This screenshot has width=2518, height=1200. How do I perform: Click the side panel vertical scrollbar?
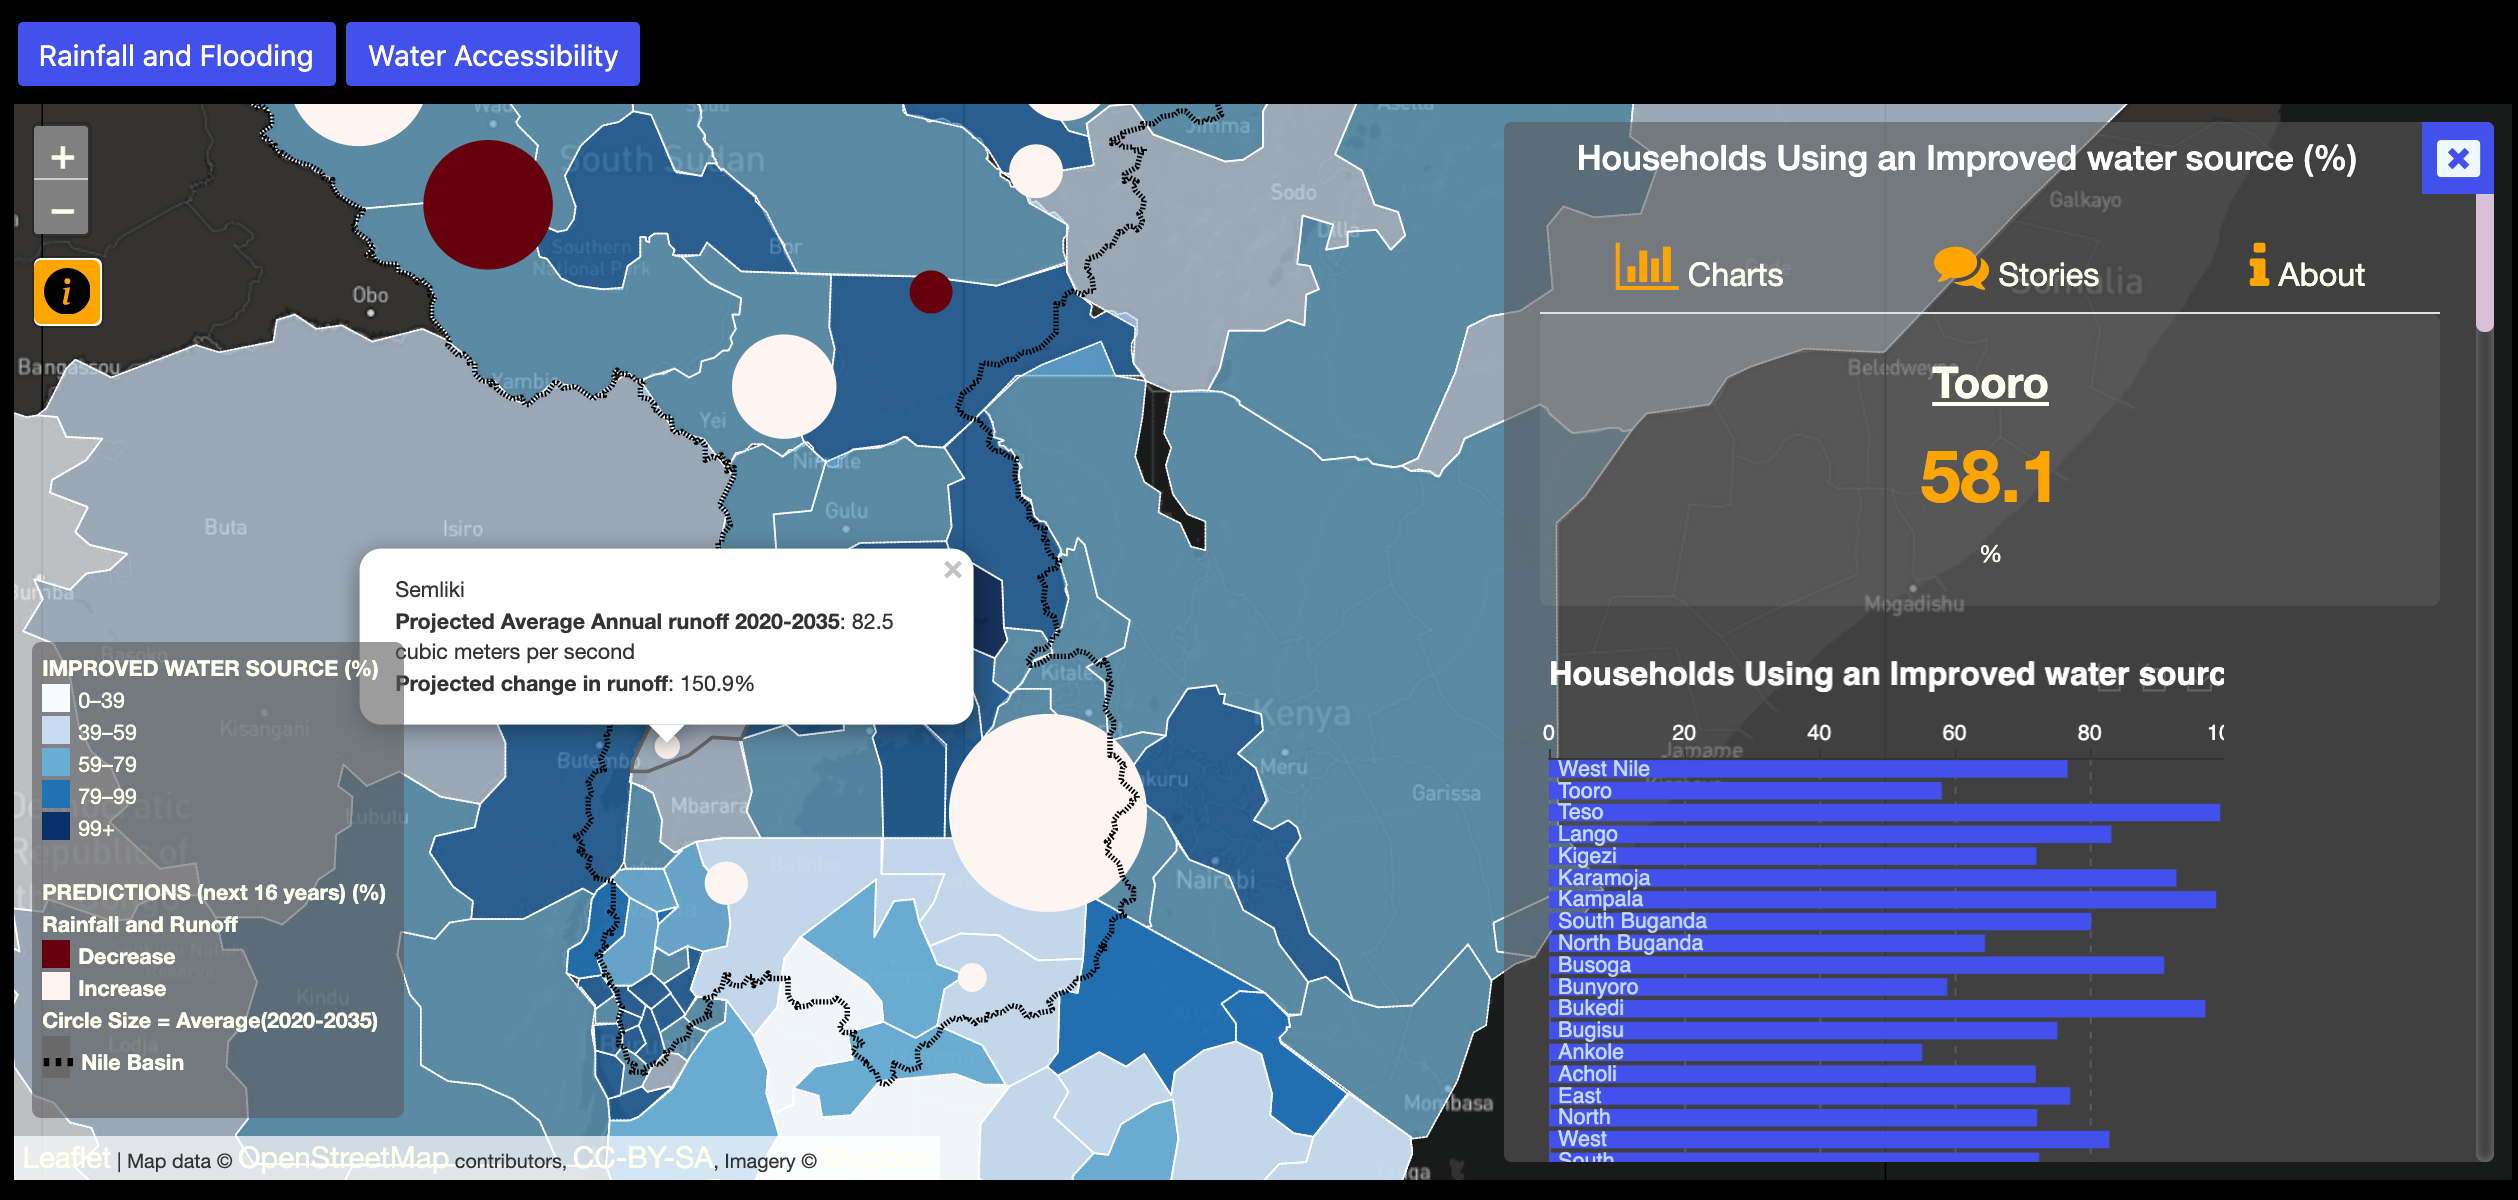tap(2484, 262)
